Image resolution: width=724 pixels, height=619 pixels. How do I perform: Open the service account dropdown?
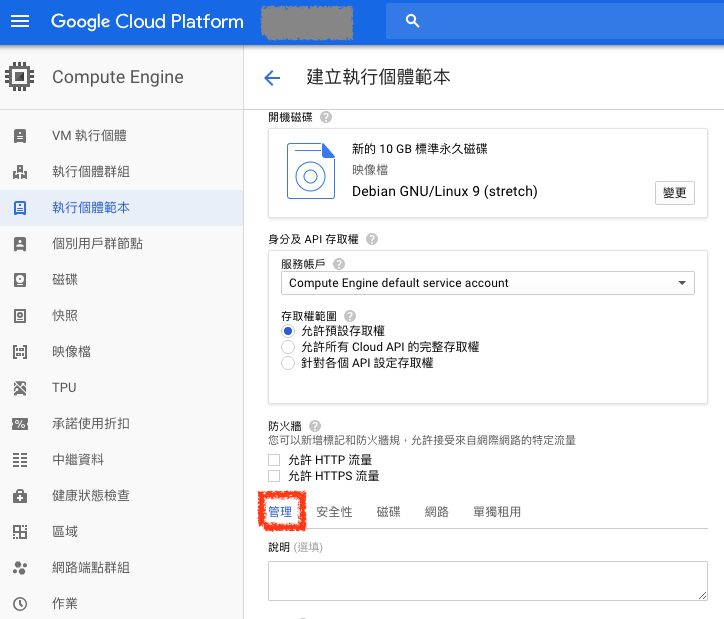[488, 284]
